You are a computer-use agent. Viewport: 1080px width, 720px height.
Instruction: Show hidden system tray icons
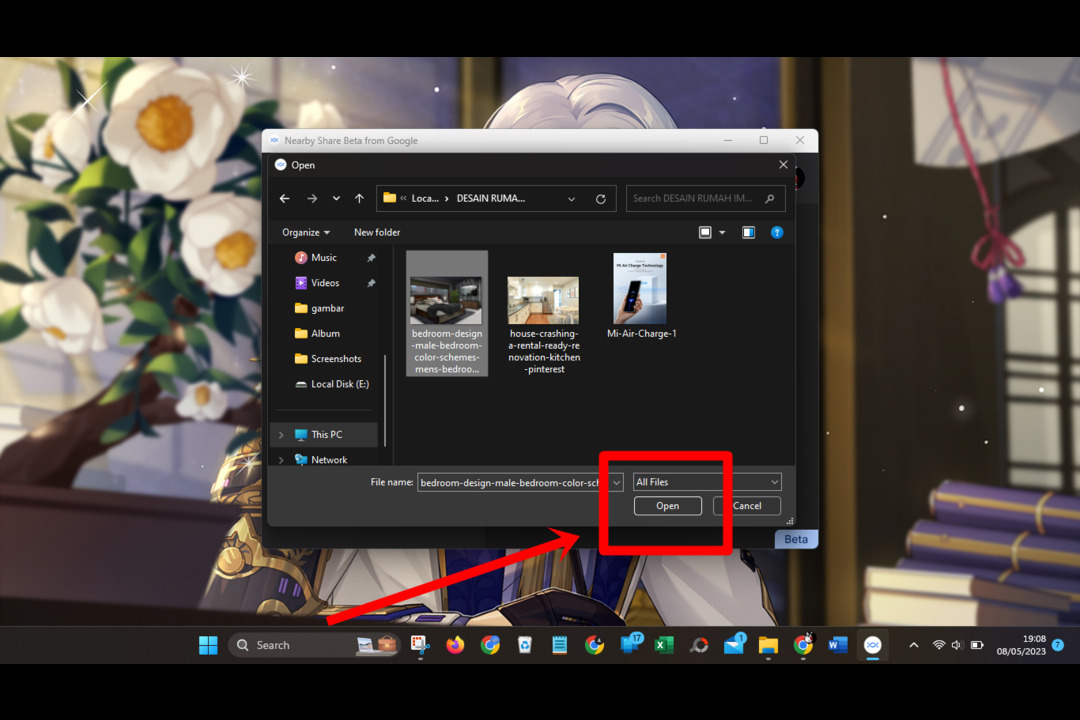click(914, 646)
